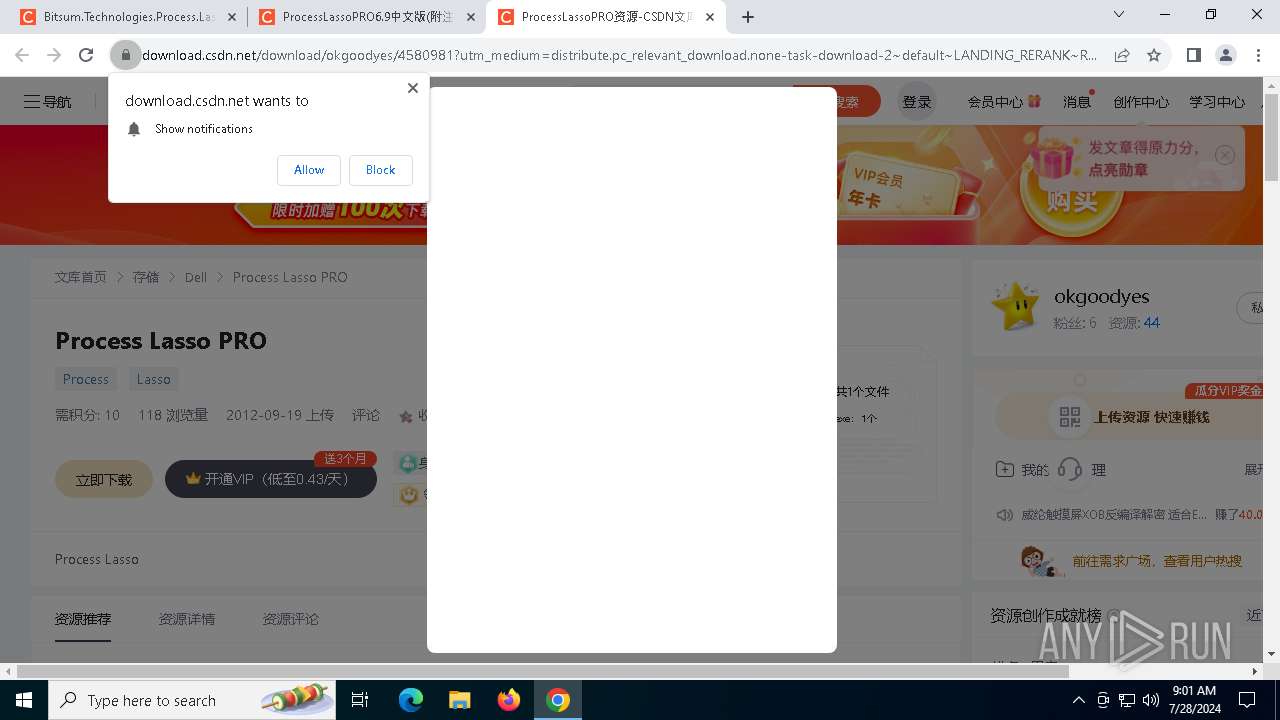The width and height of the screenshot is (1280, 720).
Task: Open the Windows Start menu
Action: (24, 700)
